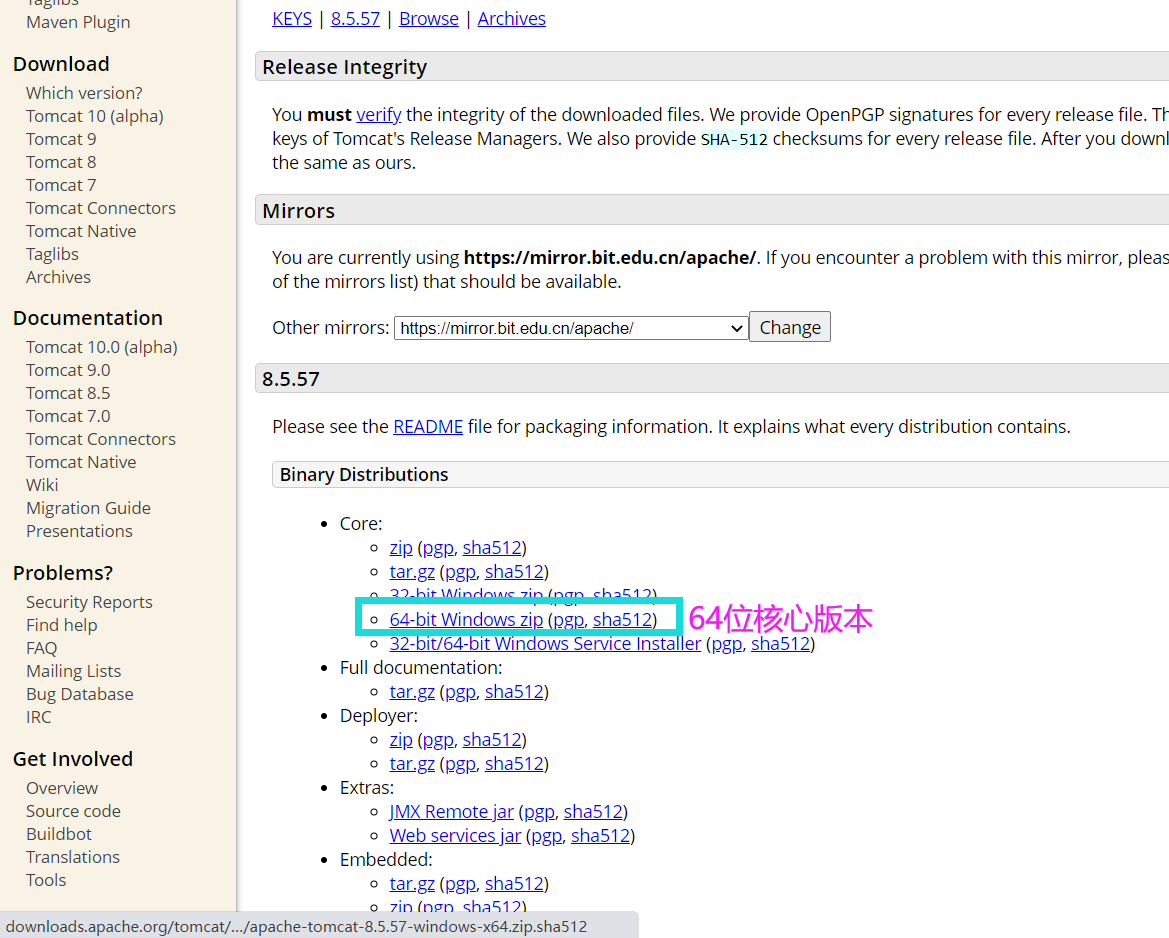Download the Deployer tar.gz
This screenshot has height=938, width=1169.
[x=412, y=764]
